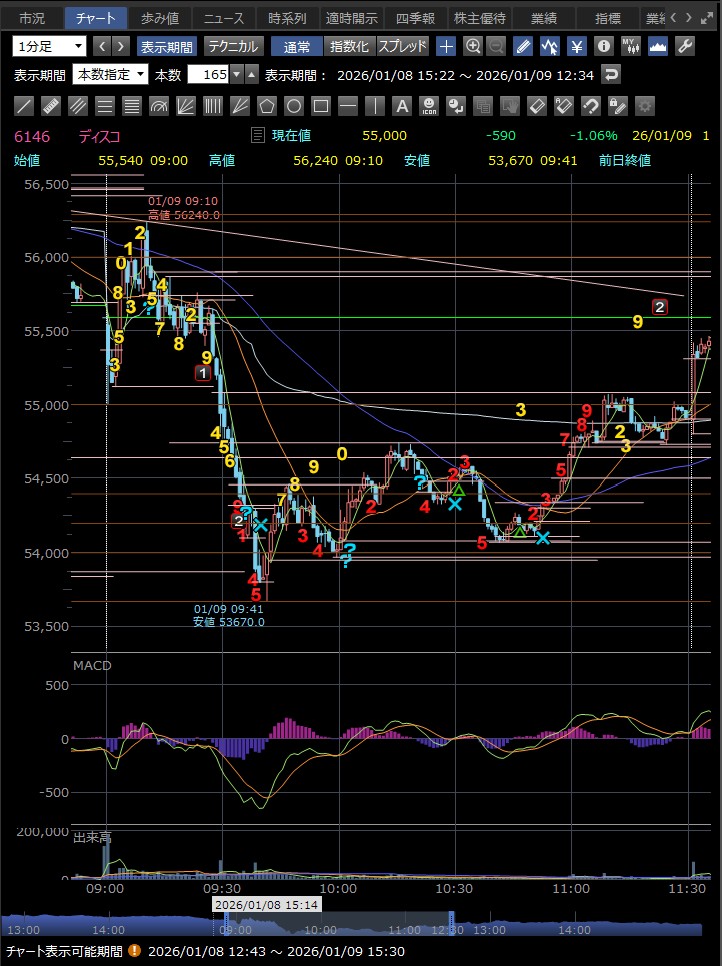Click the crosshair plus icon
Image resolution: width=722 pixels, height=966 pixels.
pyautogui.click(x=446, y=46)
